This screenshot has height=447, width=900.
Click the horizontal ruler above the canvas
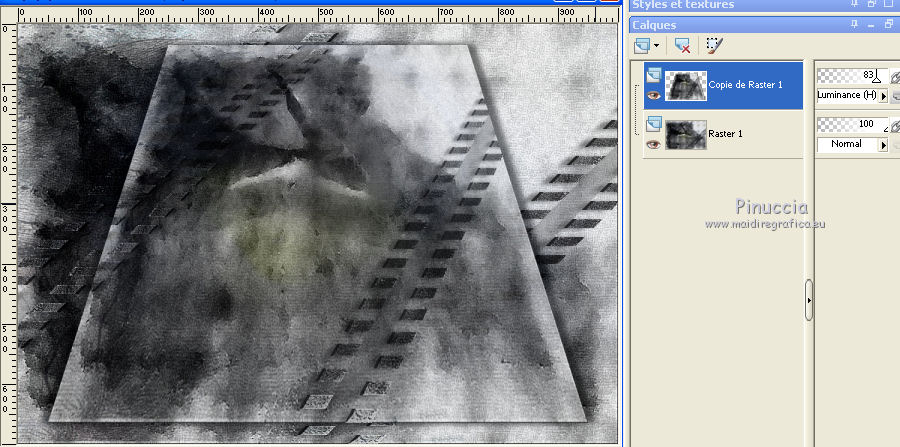coord(317,14)
